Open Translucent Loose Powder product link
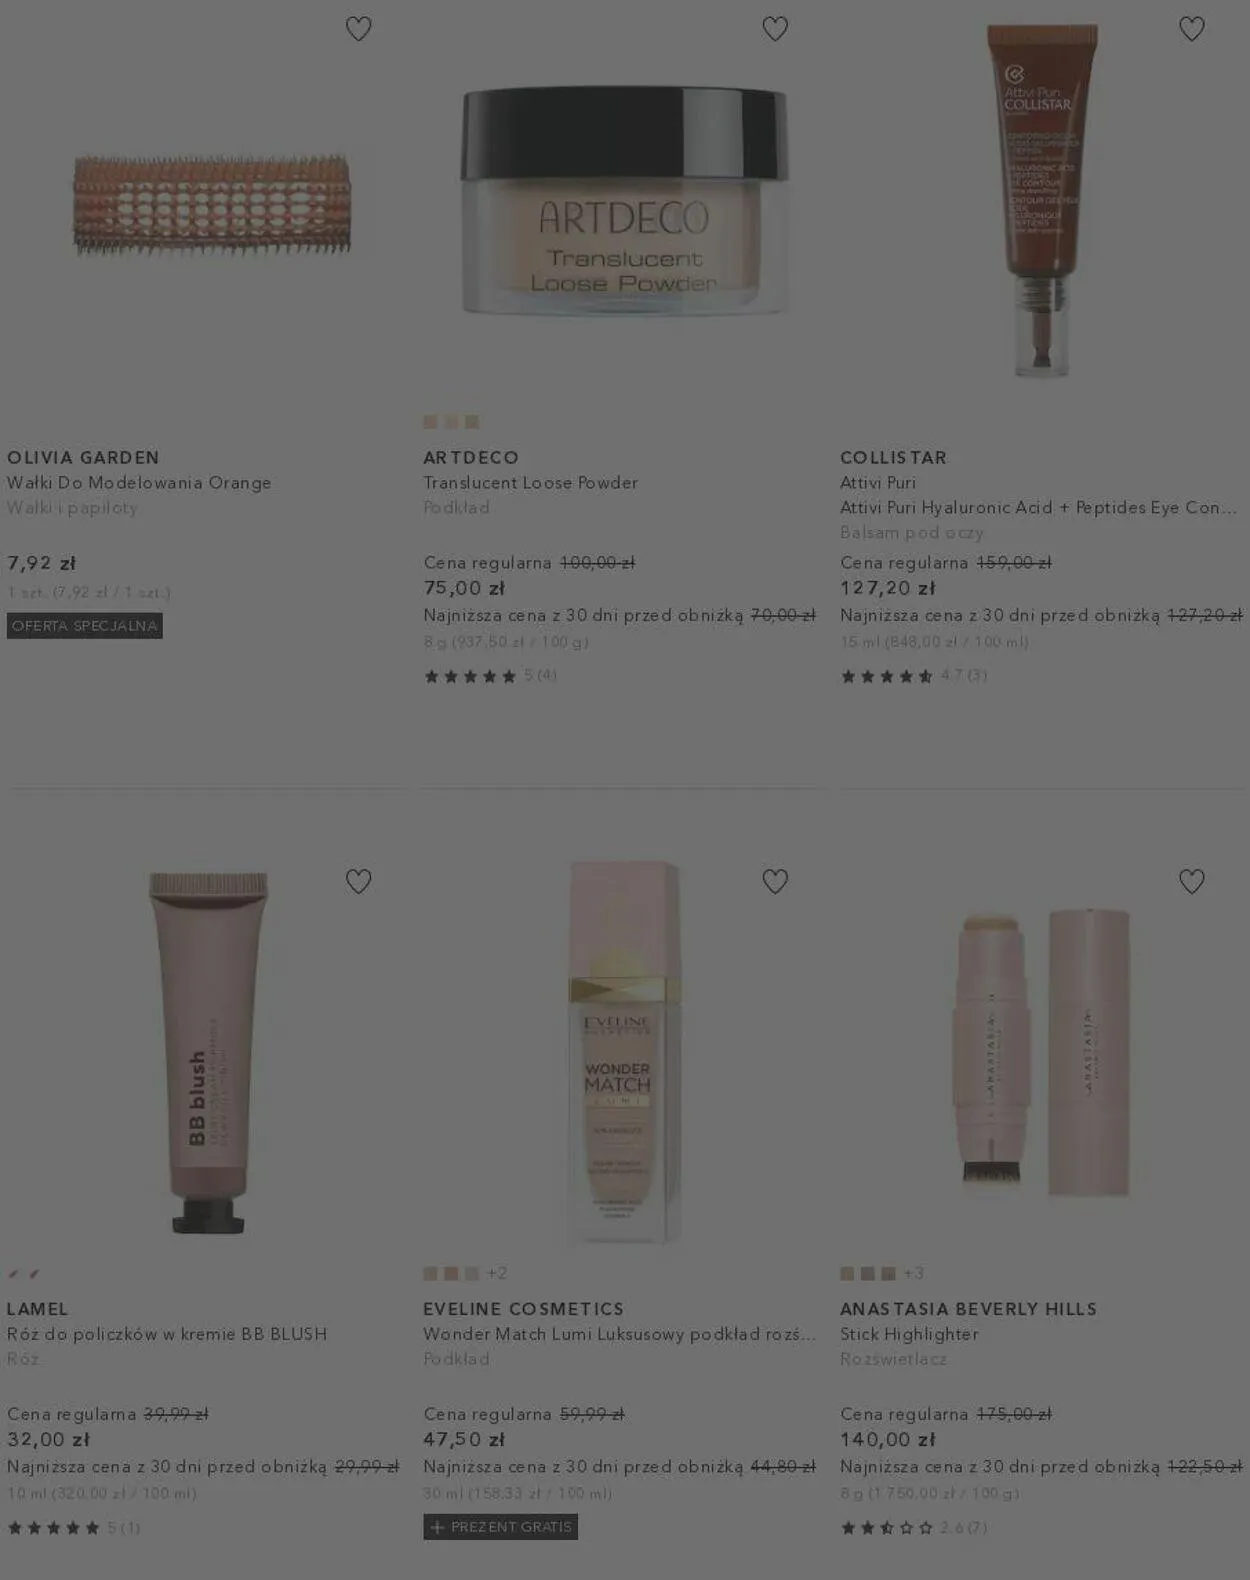Viewport: 1250px width, 1580px height. point(530,483)
